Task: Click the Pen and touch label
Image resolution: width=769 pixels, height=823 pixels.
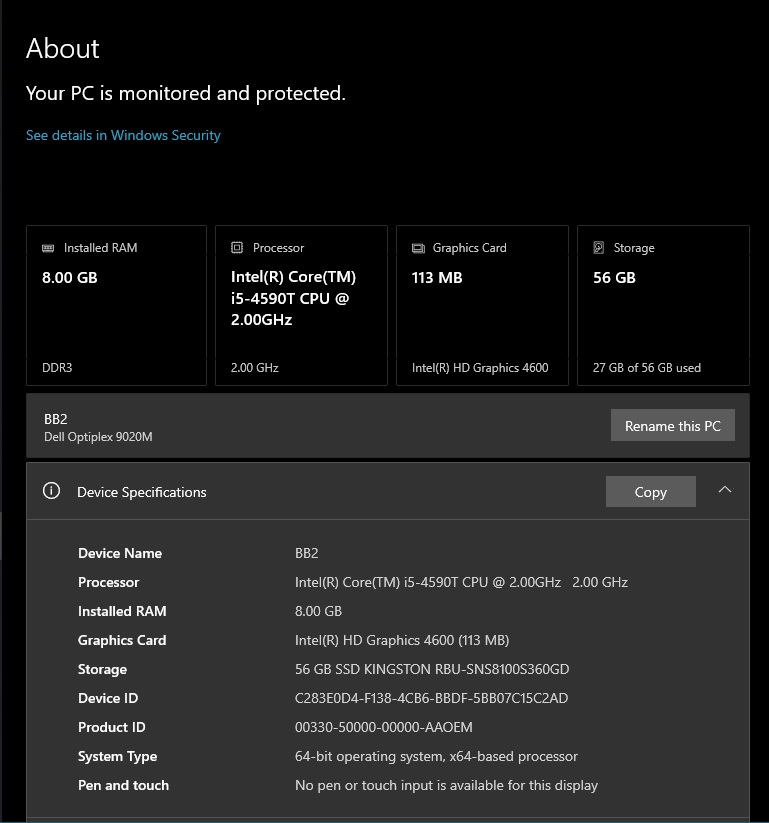Action: [x=123, y=785]
